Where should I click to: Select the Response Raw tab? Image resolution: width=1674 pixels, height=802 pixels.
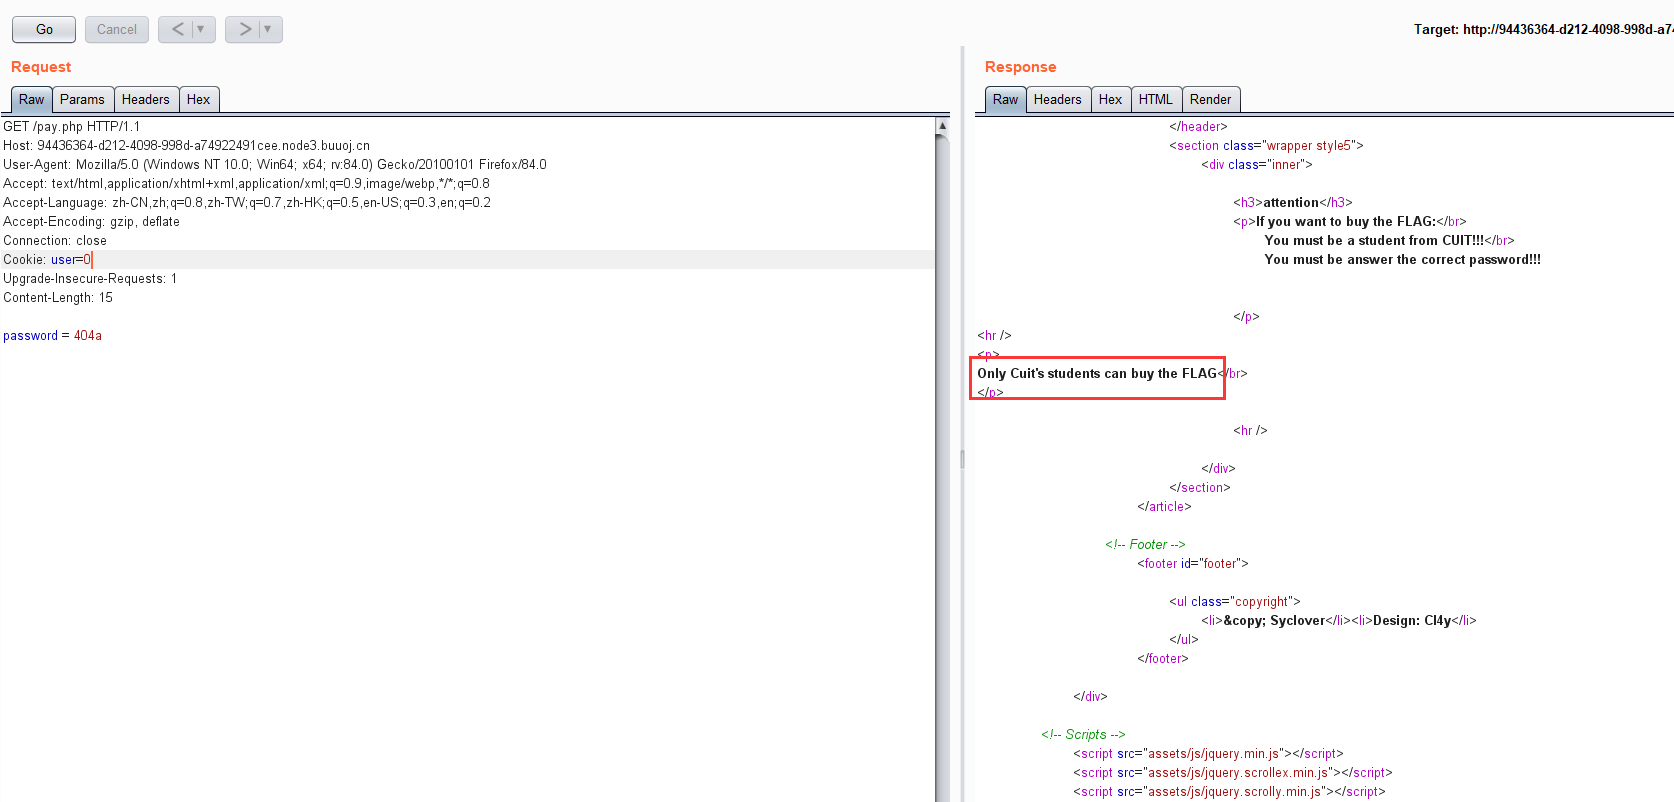1005,99
